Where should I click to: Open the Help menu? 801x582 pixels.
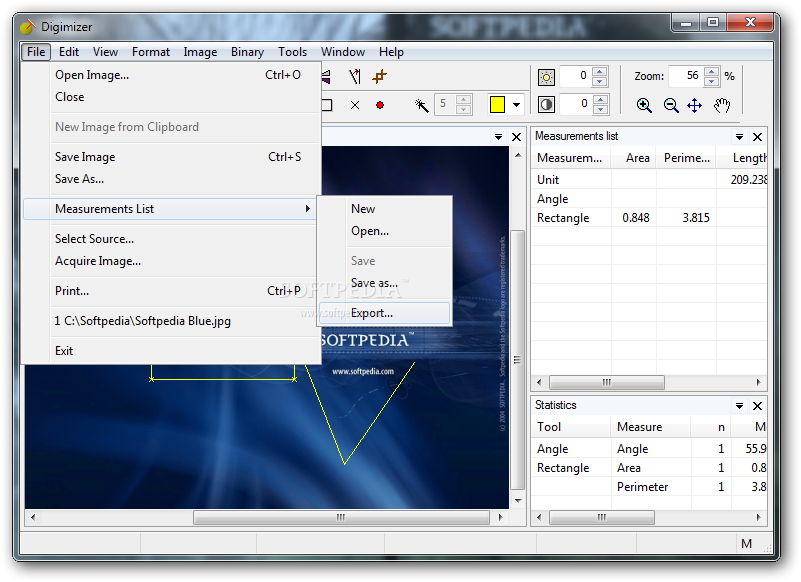coord(391,52)
